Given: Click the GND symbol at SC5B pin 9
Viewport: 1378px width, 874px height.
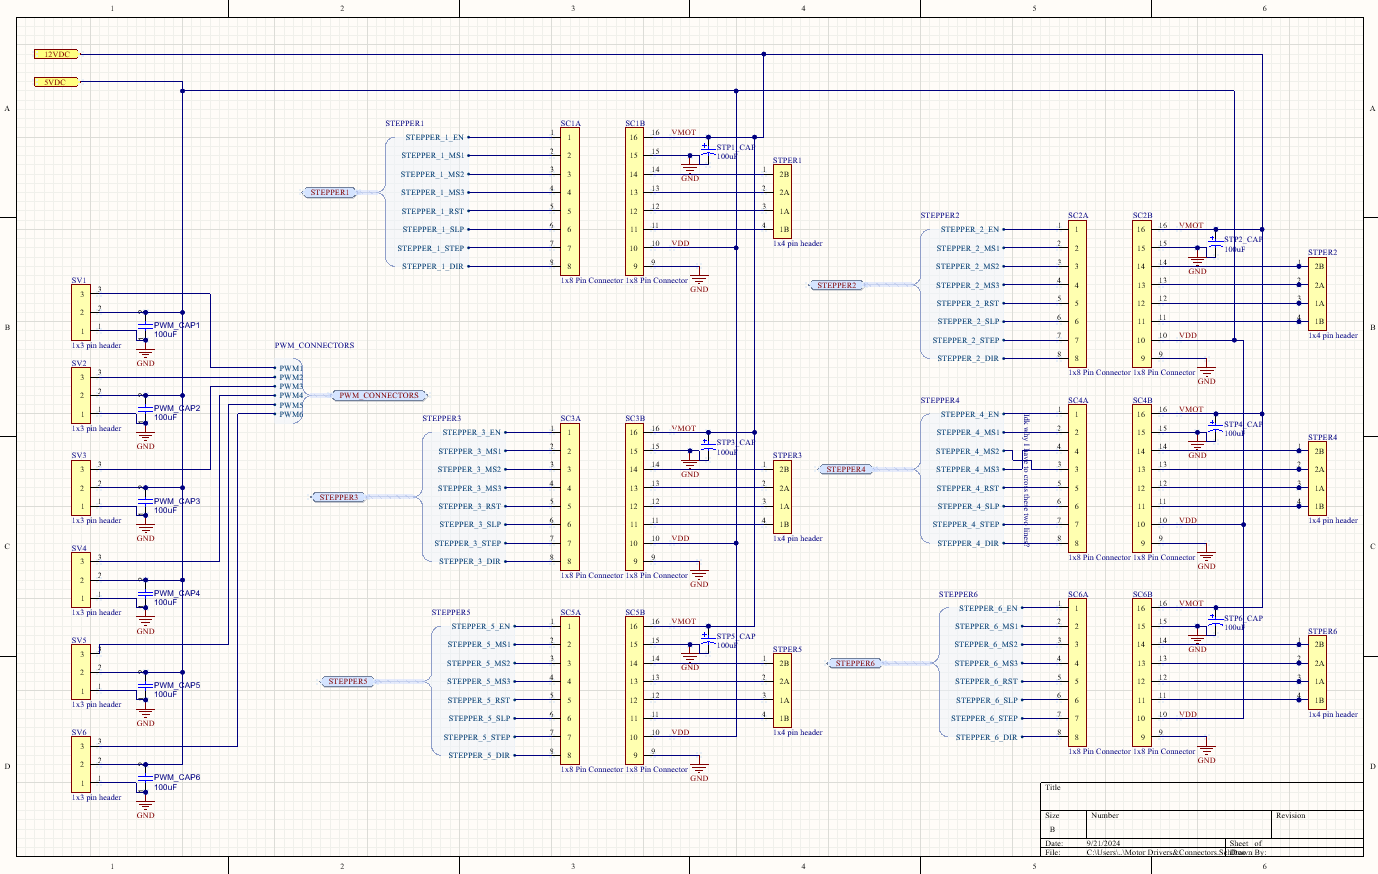Looking at the screenshot, I should click(699, 771).
